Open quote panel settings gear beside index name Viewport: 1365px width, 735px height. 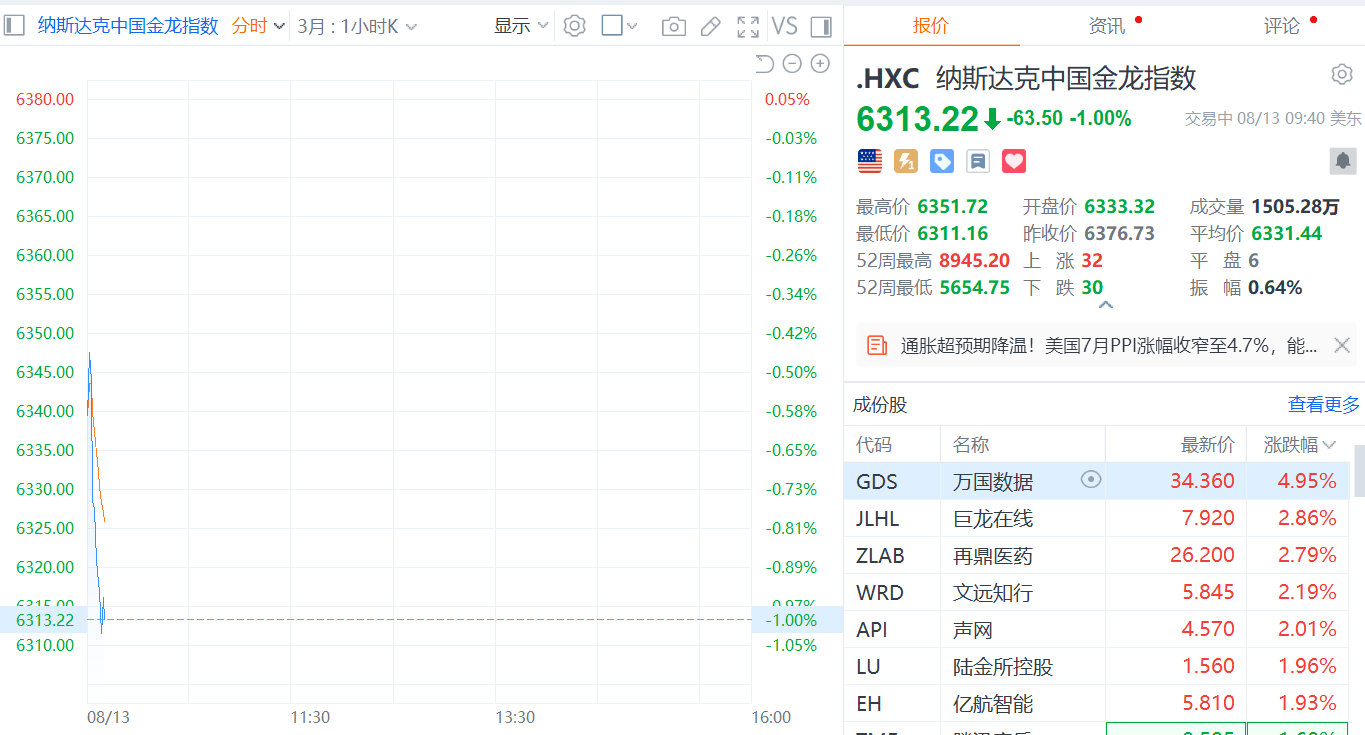pos(1341,75)
